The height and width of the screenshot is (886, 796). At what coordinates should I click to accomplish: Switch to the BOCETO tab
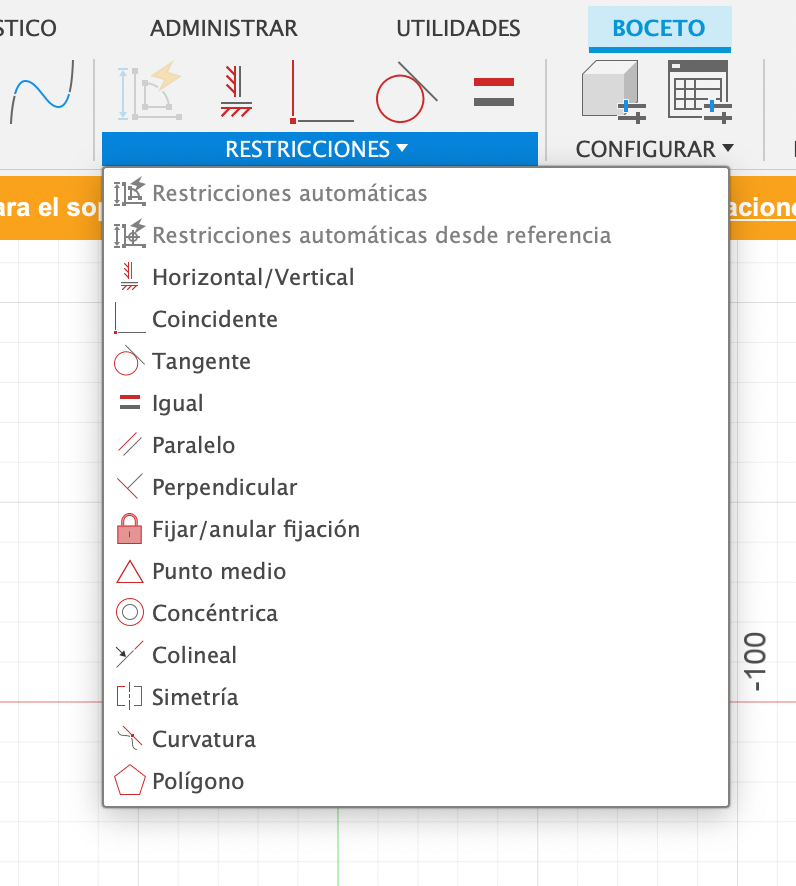(659, 28)
